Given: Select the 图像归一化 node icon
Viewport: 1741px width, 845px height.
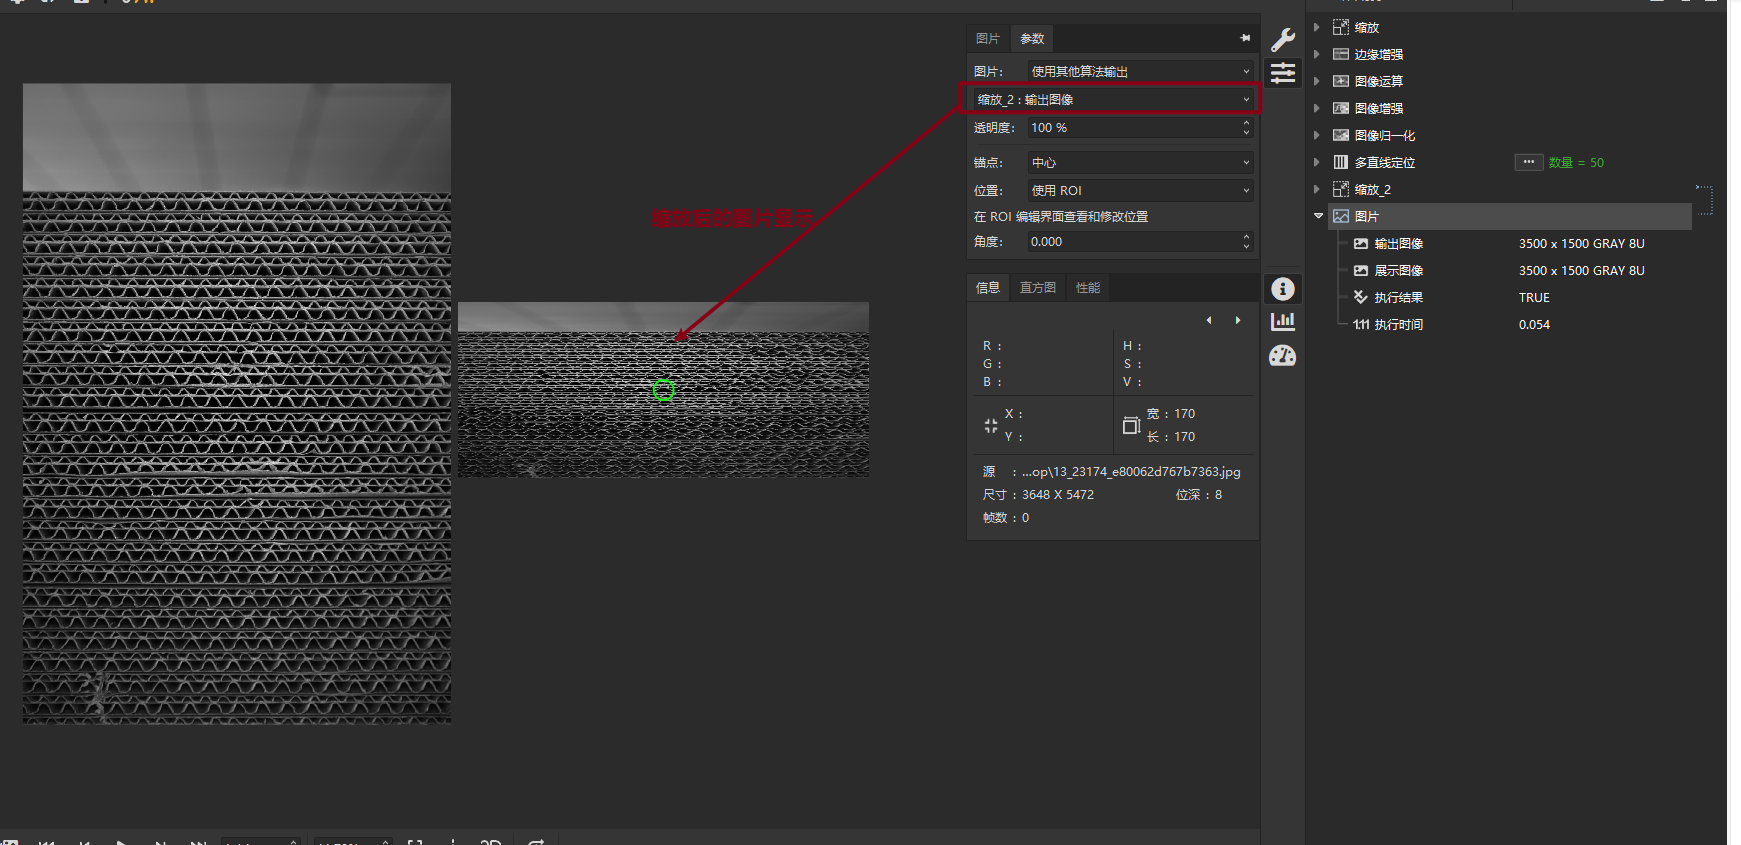Looking at the screenshot, I should point(1341,135).
